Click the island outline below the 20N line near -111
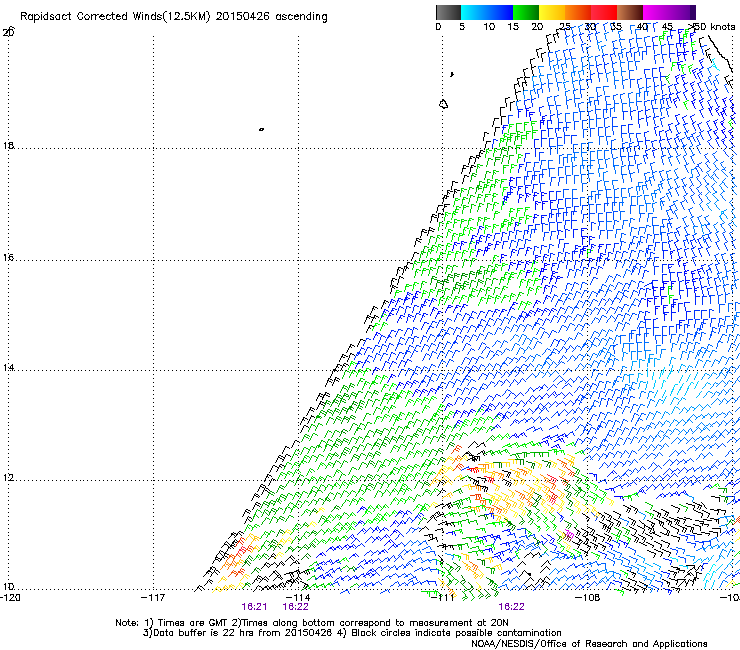This screenshot has width=740, height=650. 443,104
